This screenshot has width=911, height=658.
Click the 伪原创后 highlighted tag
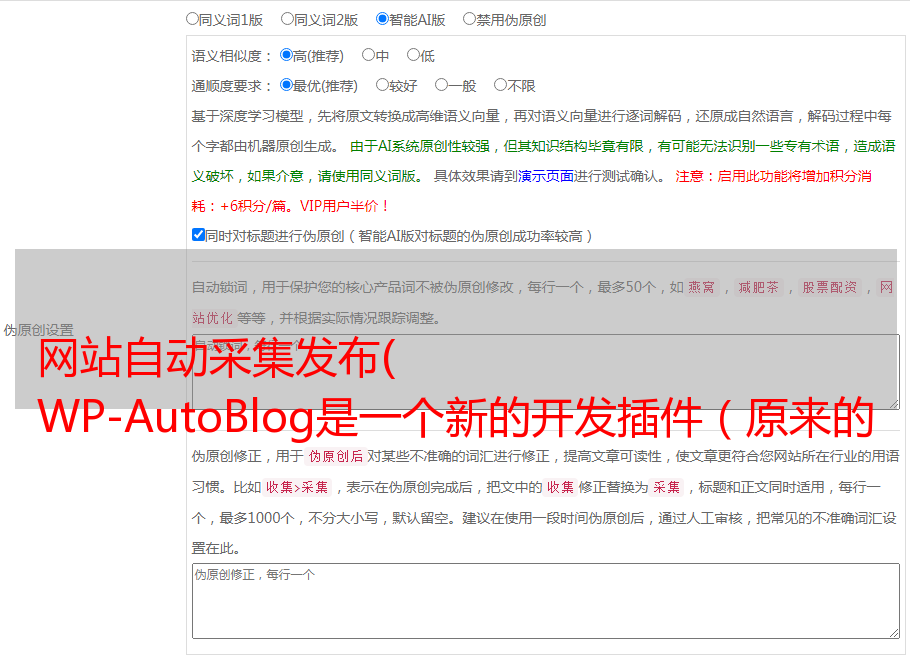336,456
